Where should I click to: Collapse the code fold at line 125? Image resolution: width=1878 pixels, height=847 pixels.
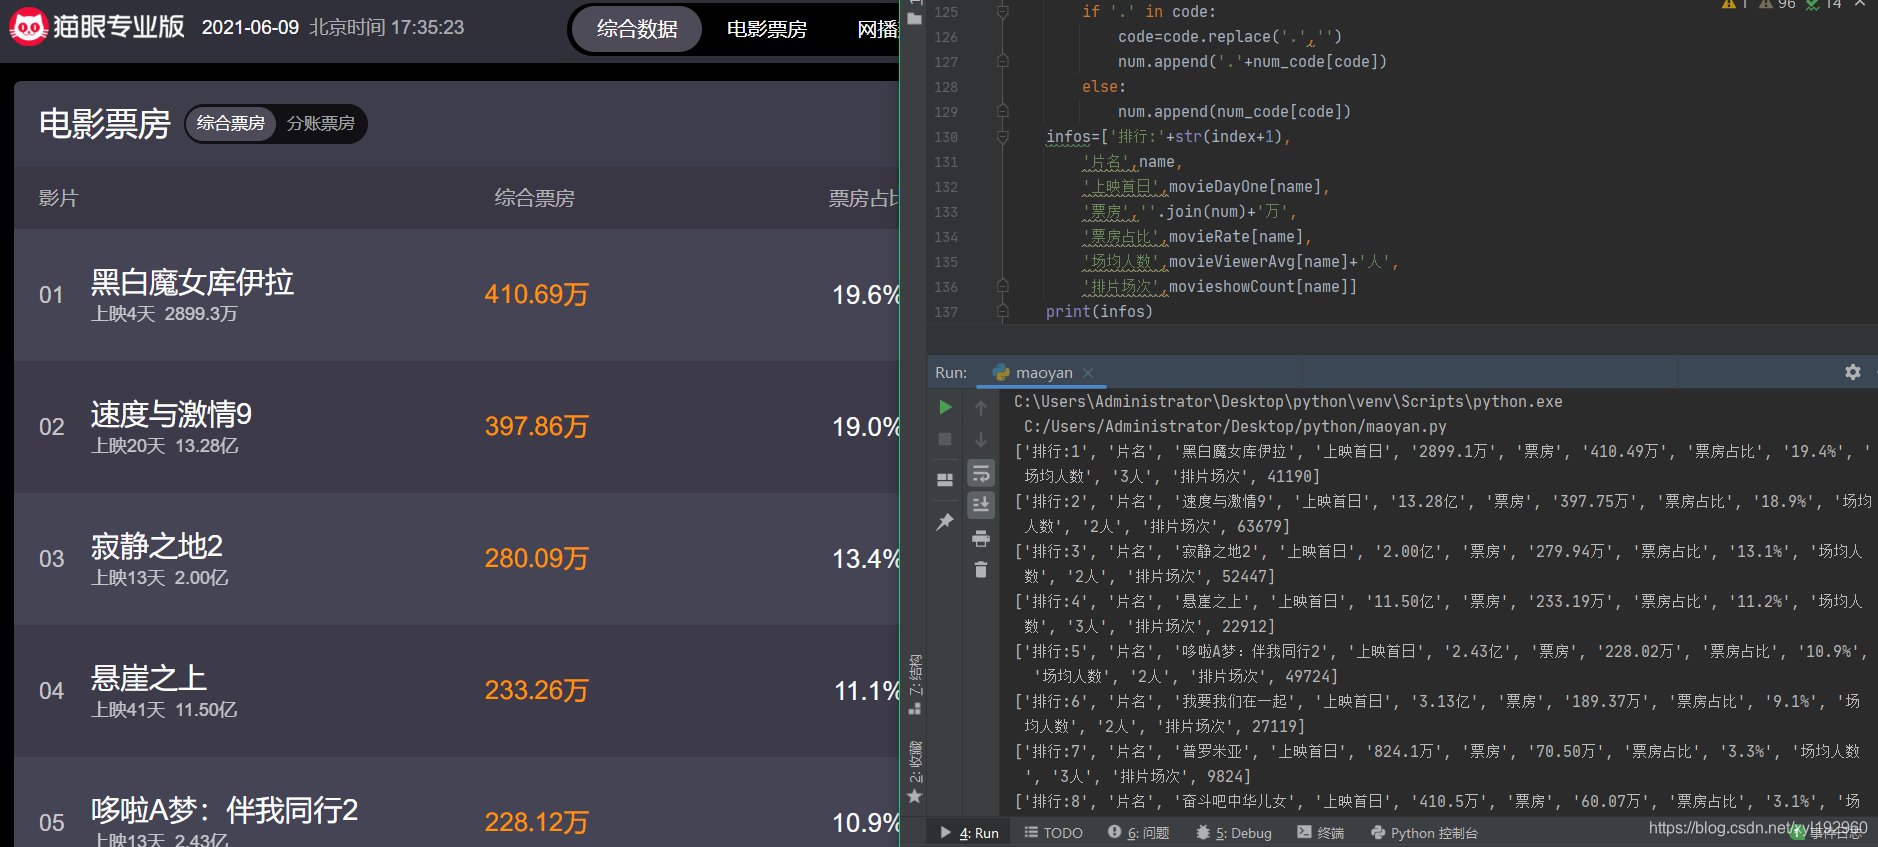(x=1002, y=12)
